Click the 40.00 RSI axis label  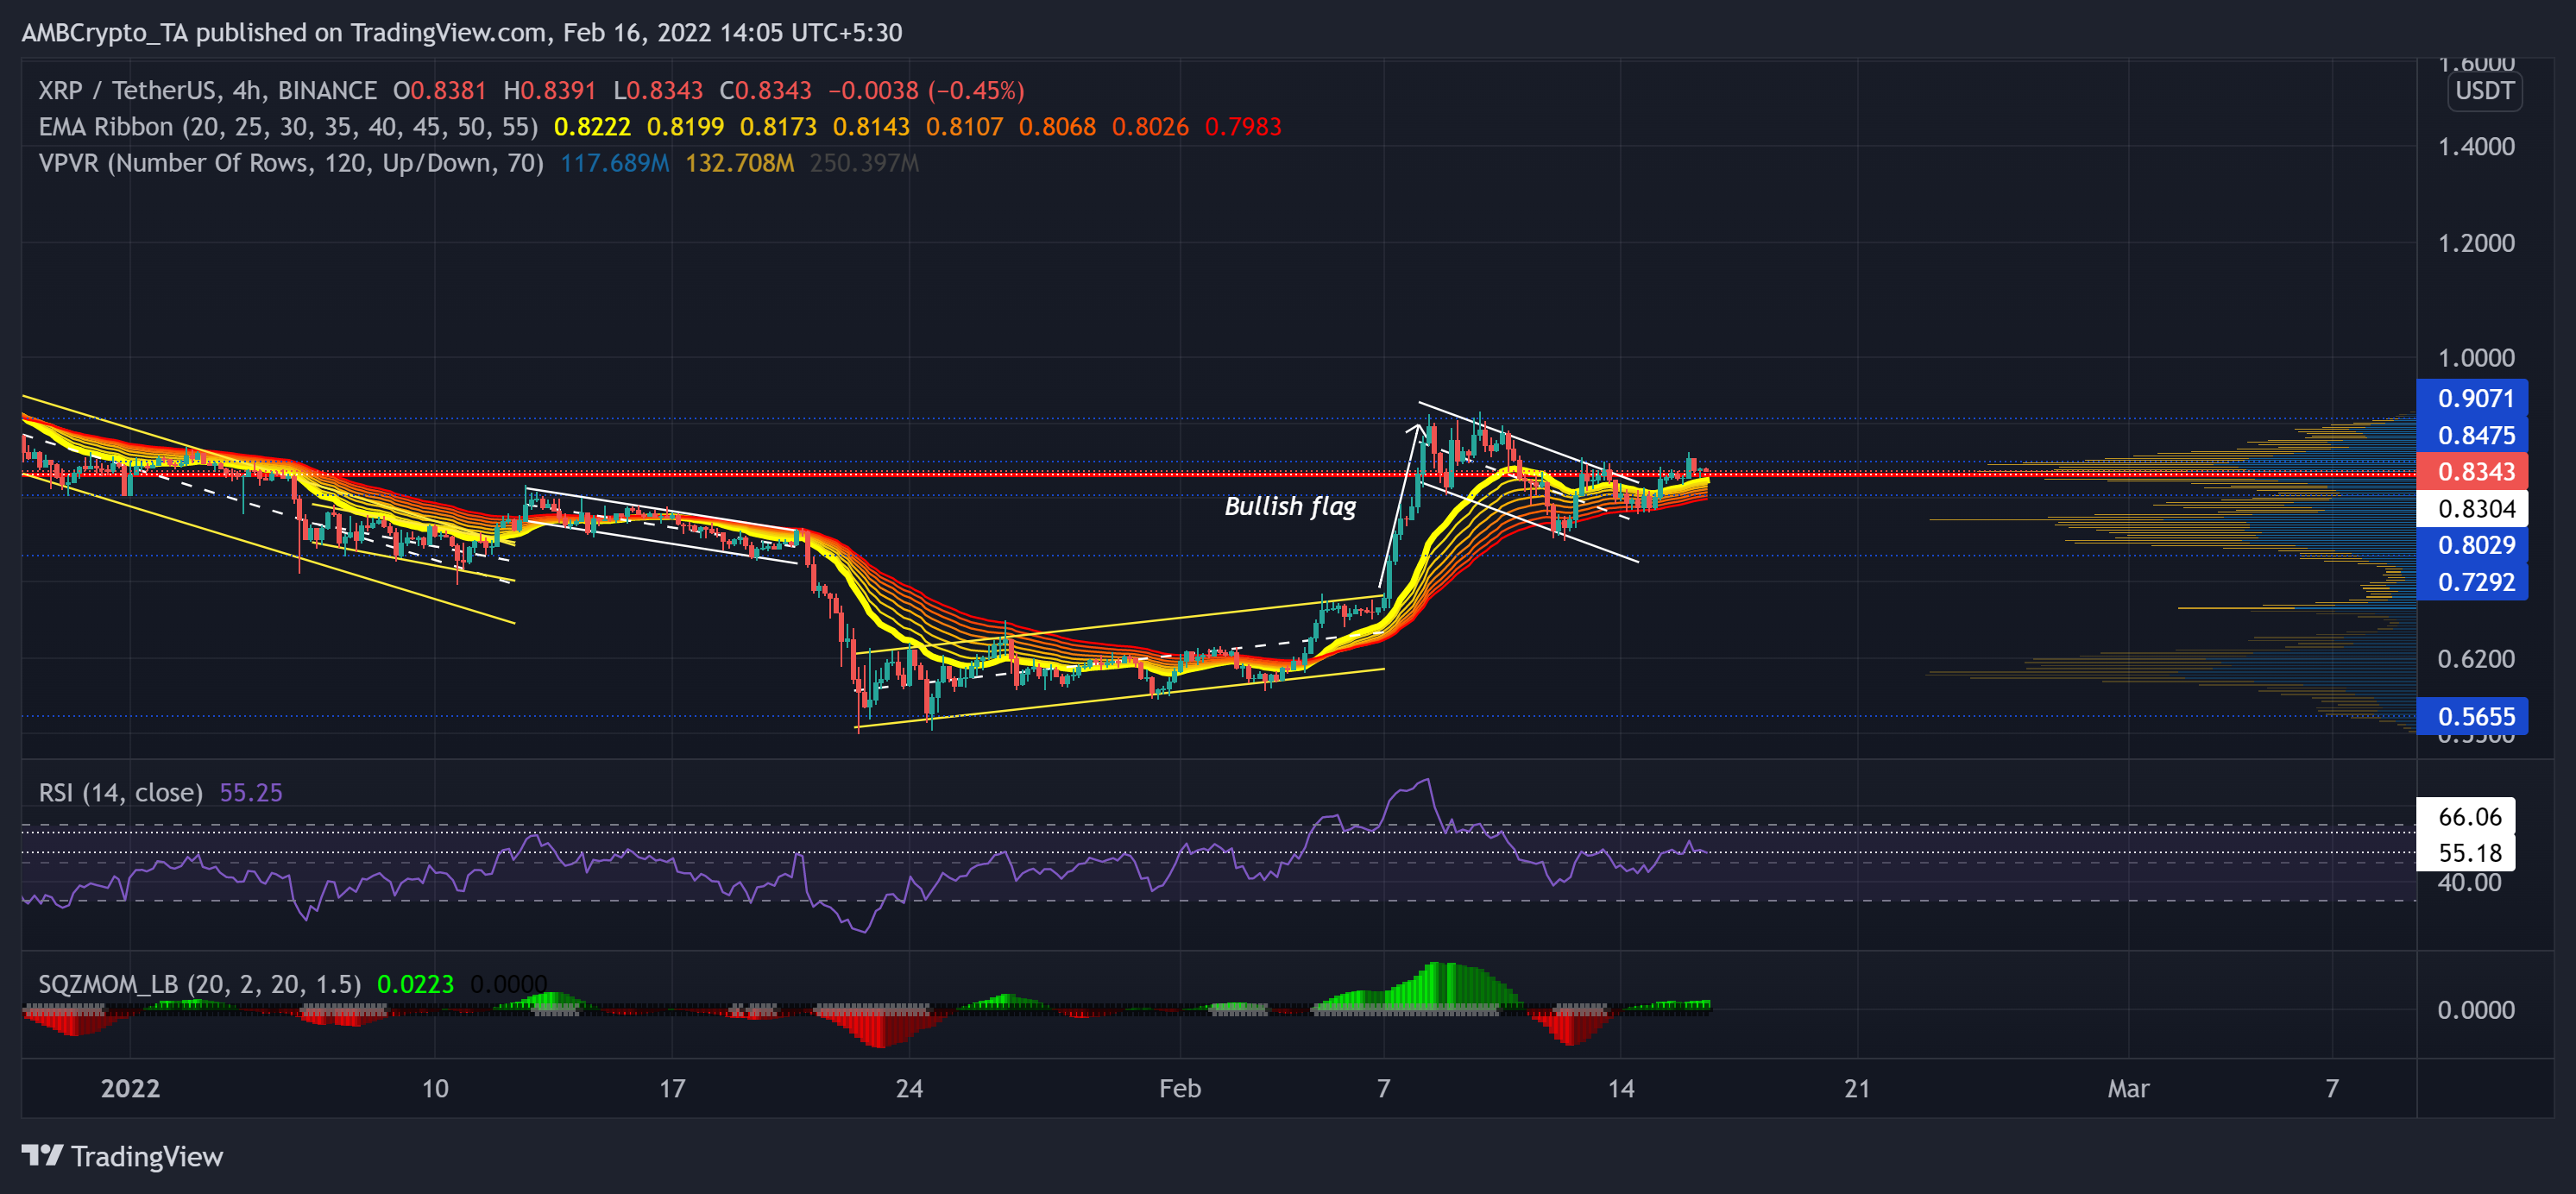pyautogui.click(x=2469, y=882)
